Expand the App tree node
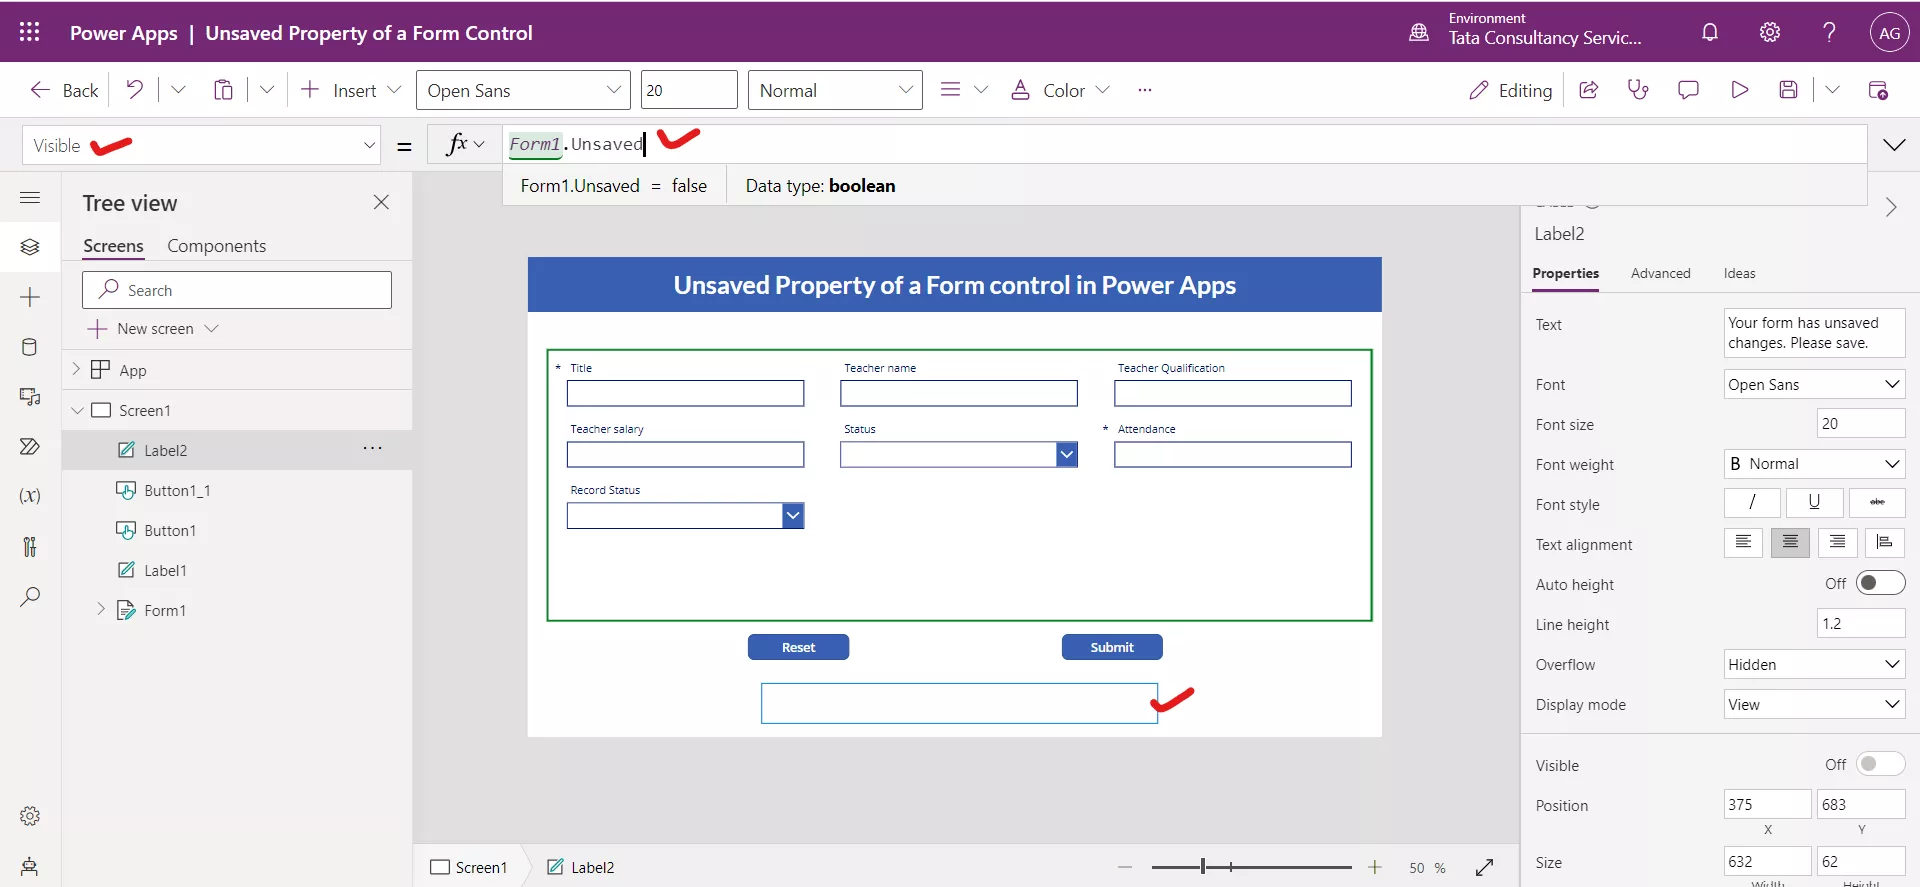This screenshot has height=887, width=1920. [x=76, y=369]
